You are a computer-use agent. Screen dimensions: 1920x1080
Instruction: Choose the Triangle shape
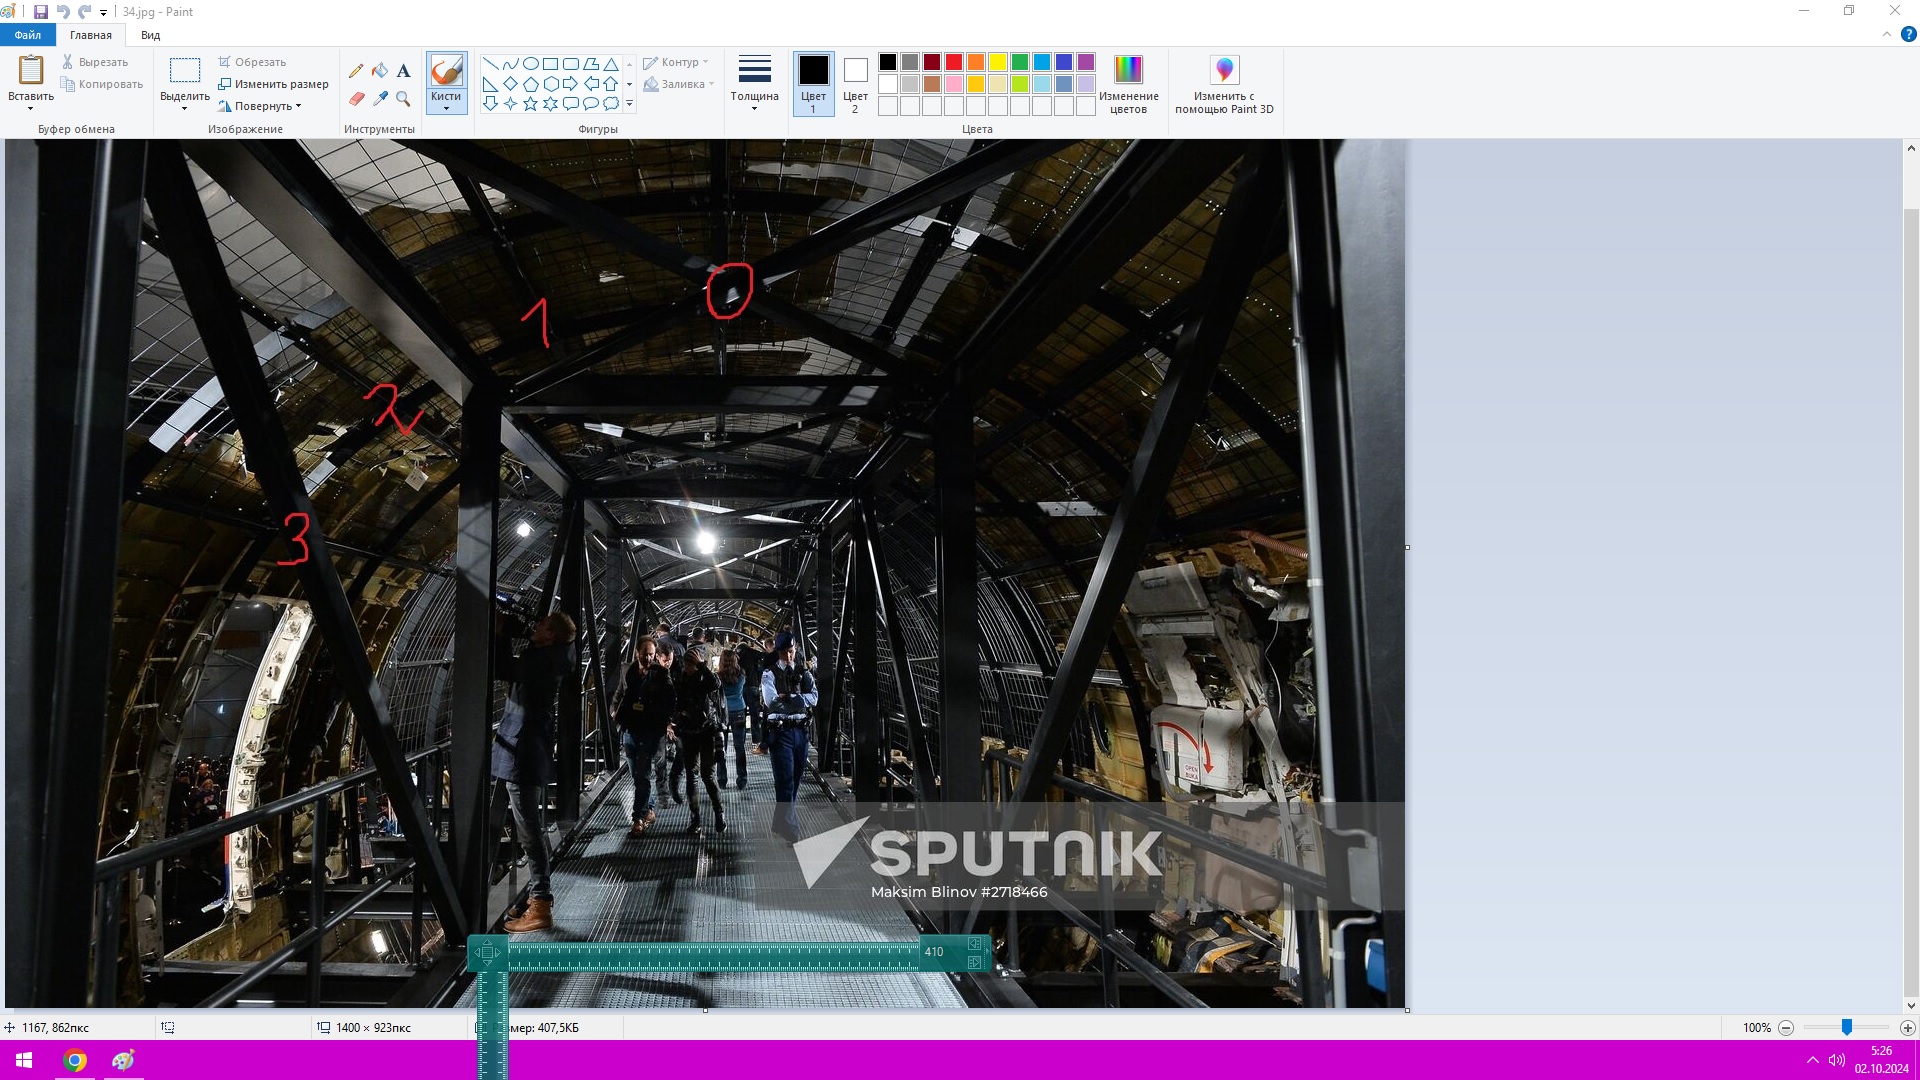(610, 64)
